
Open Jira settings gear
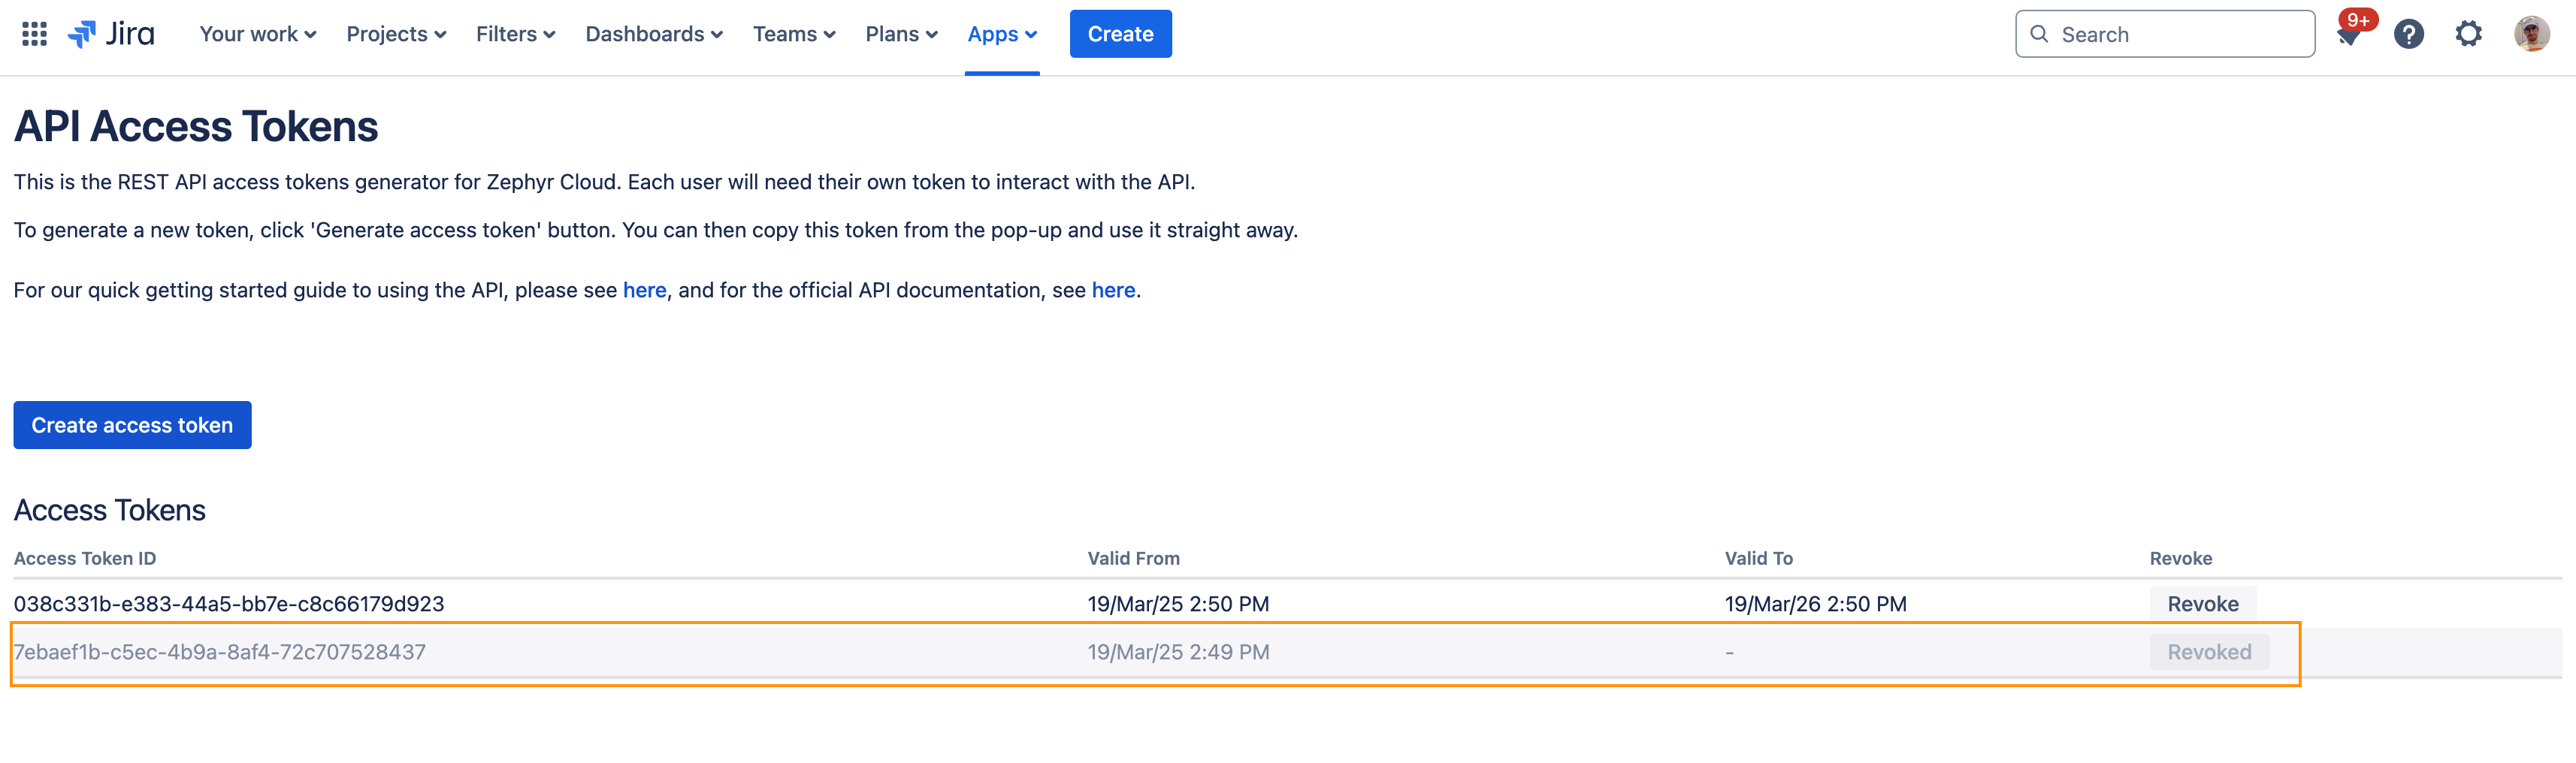pos(2468,33)
